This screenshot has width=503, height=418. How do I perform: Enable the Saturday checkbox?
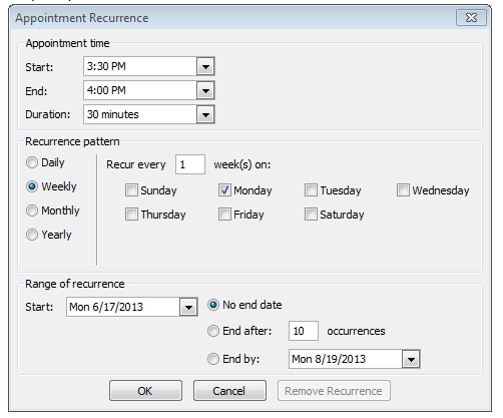click(x=311, y=214)
